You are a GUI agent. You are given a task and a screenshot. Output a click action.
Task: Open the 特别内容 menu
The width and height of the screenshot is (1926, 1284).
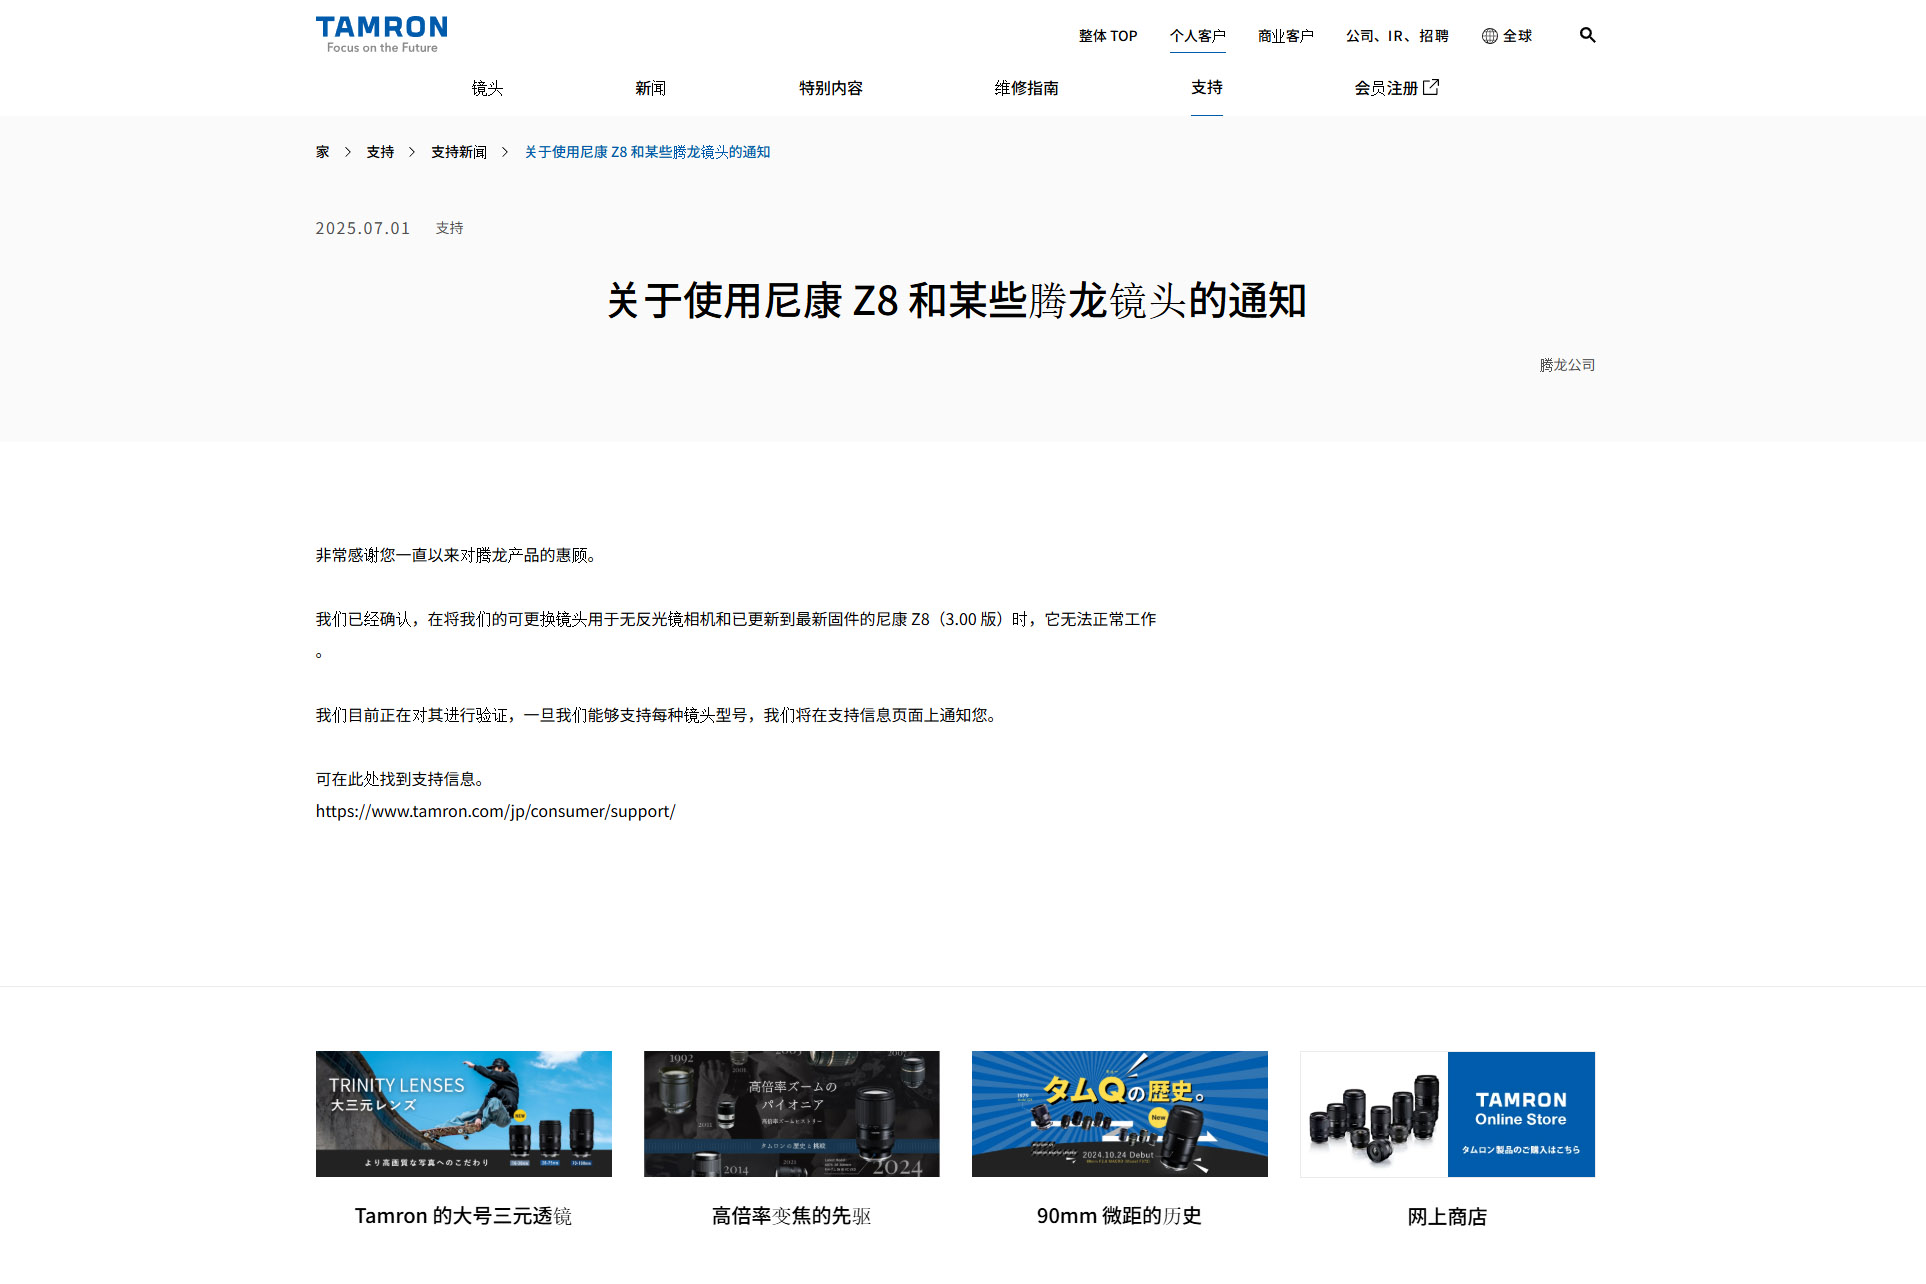830,88
